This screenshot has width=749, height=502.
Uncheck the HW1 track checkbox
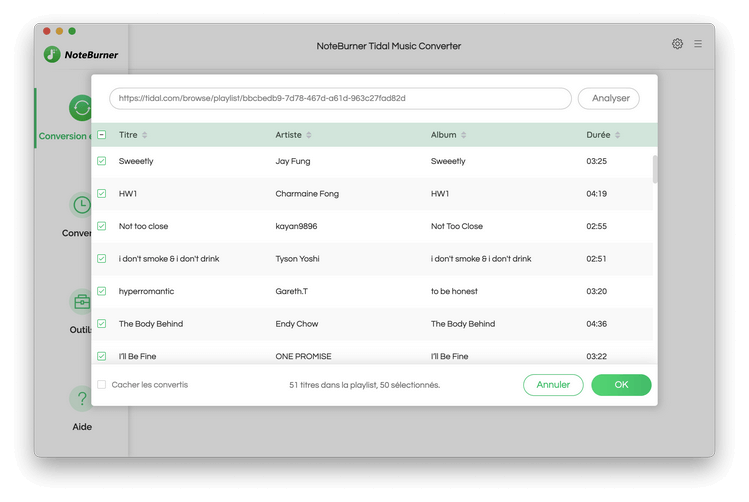coord(102,193)
